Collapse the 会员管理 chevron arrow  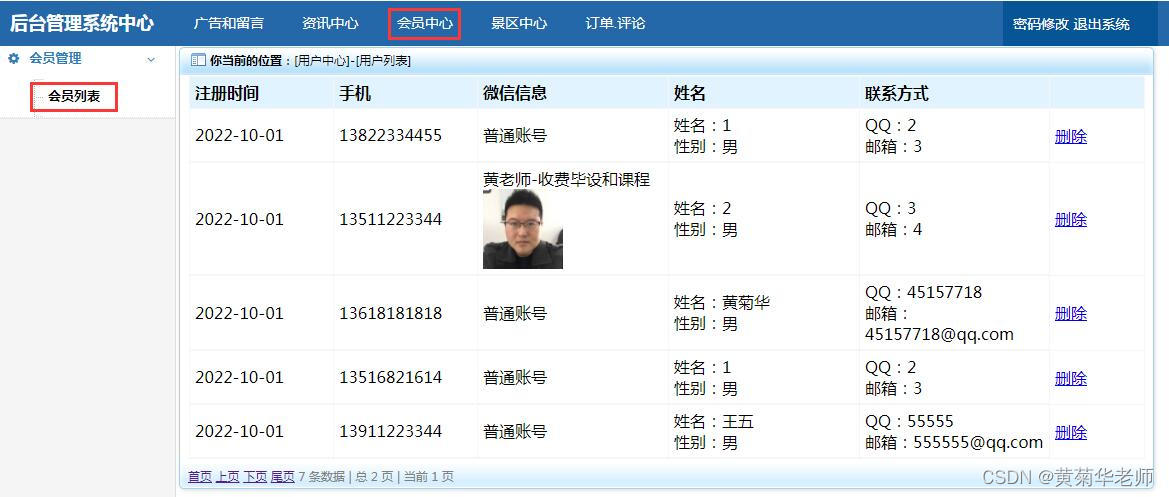tap(151, 60)
